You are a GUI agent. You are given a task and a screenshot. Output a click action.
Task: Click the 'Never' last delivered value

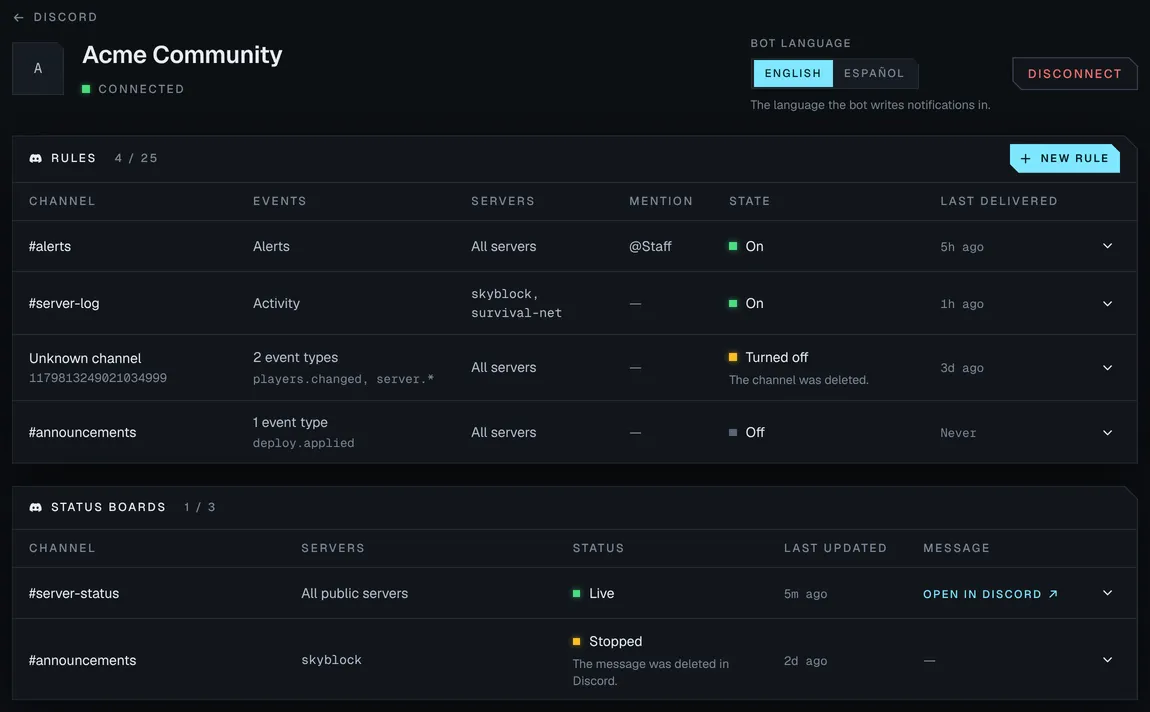point(958,433)
